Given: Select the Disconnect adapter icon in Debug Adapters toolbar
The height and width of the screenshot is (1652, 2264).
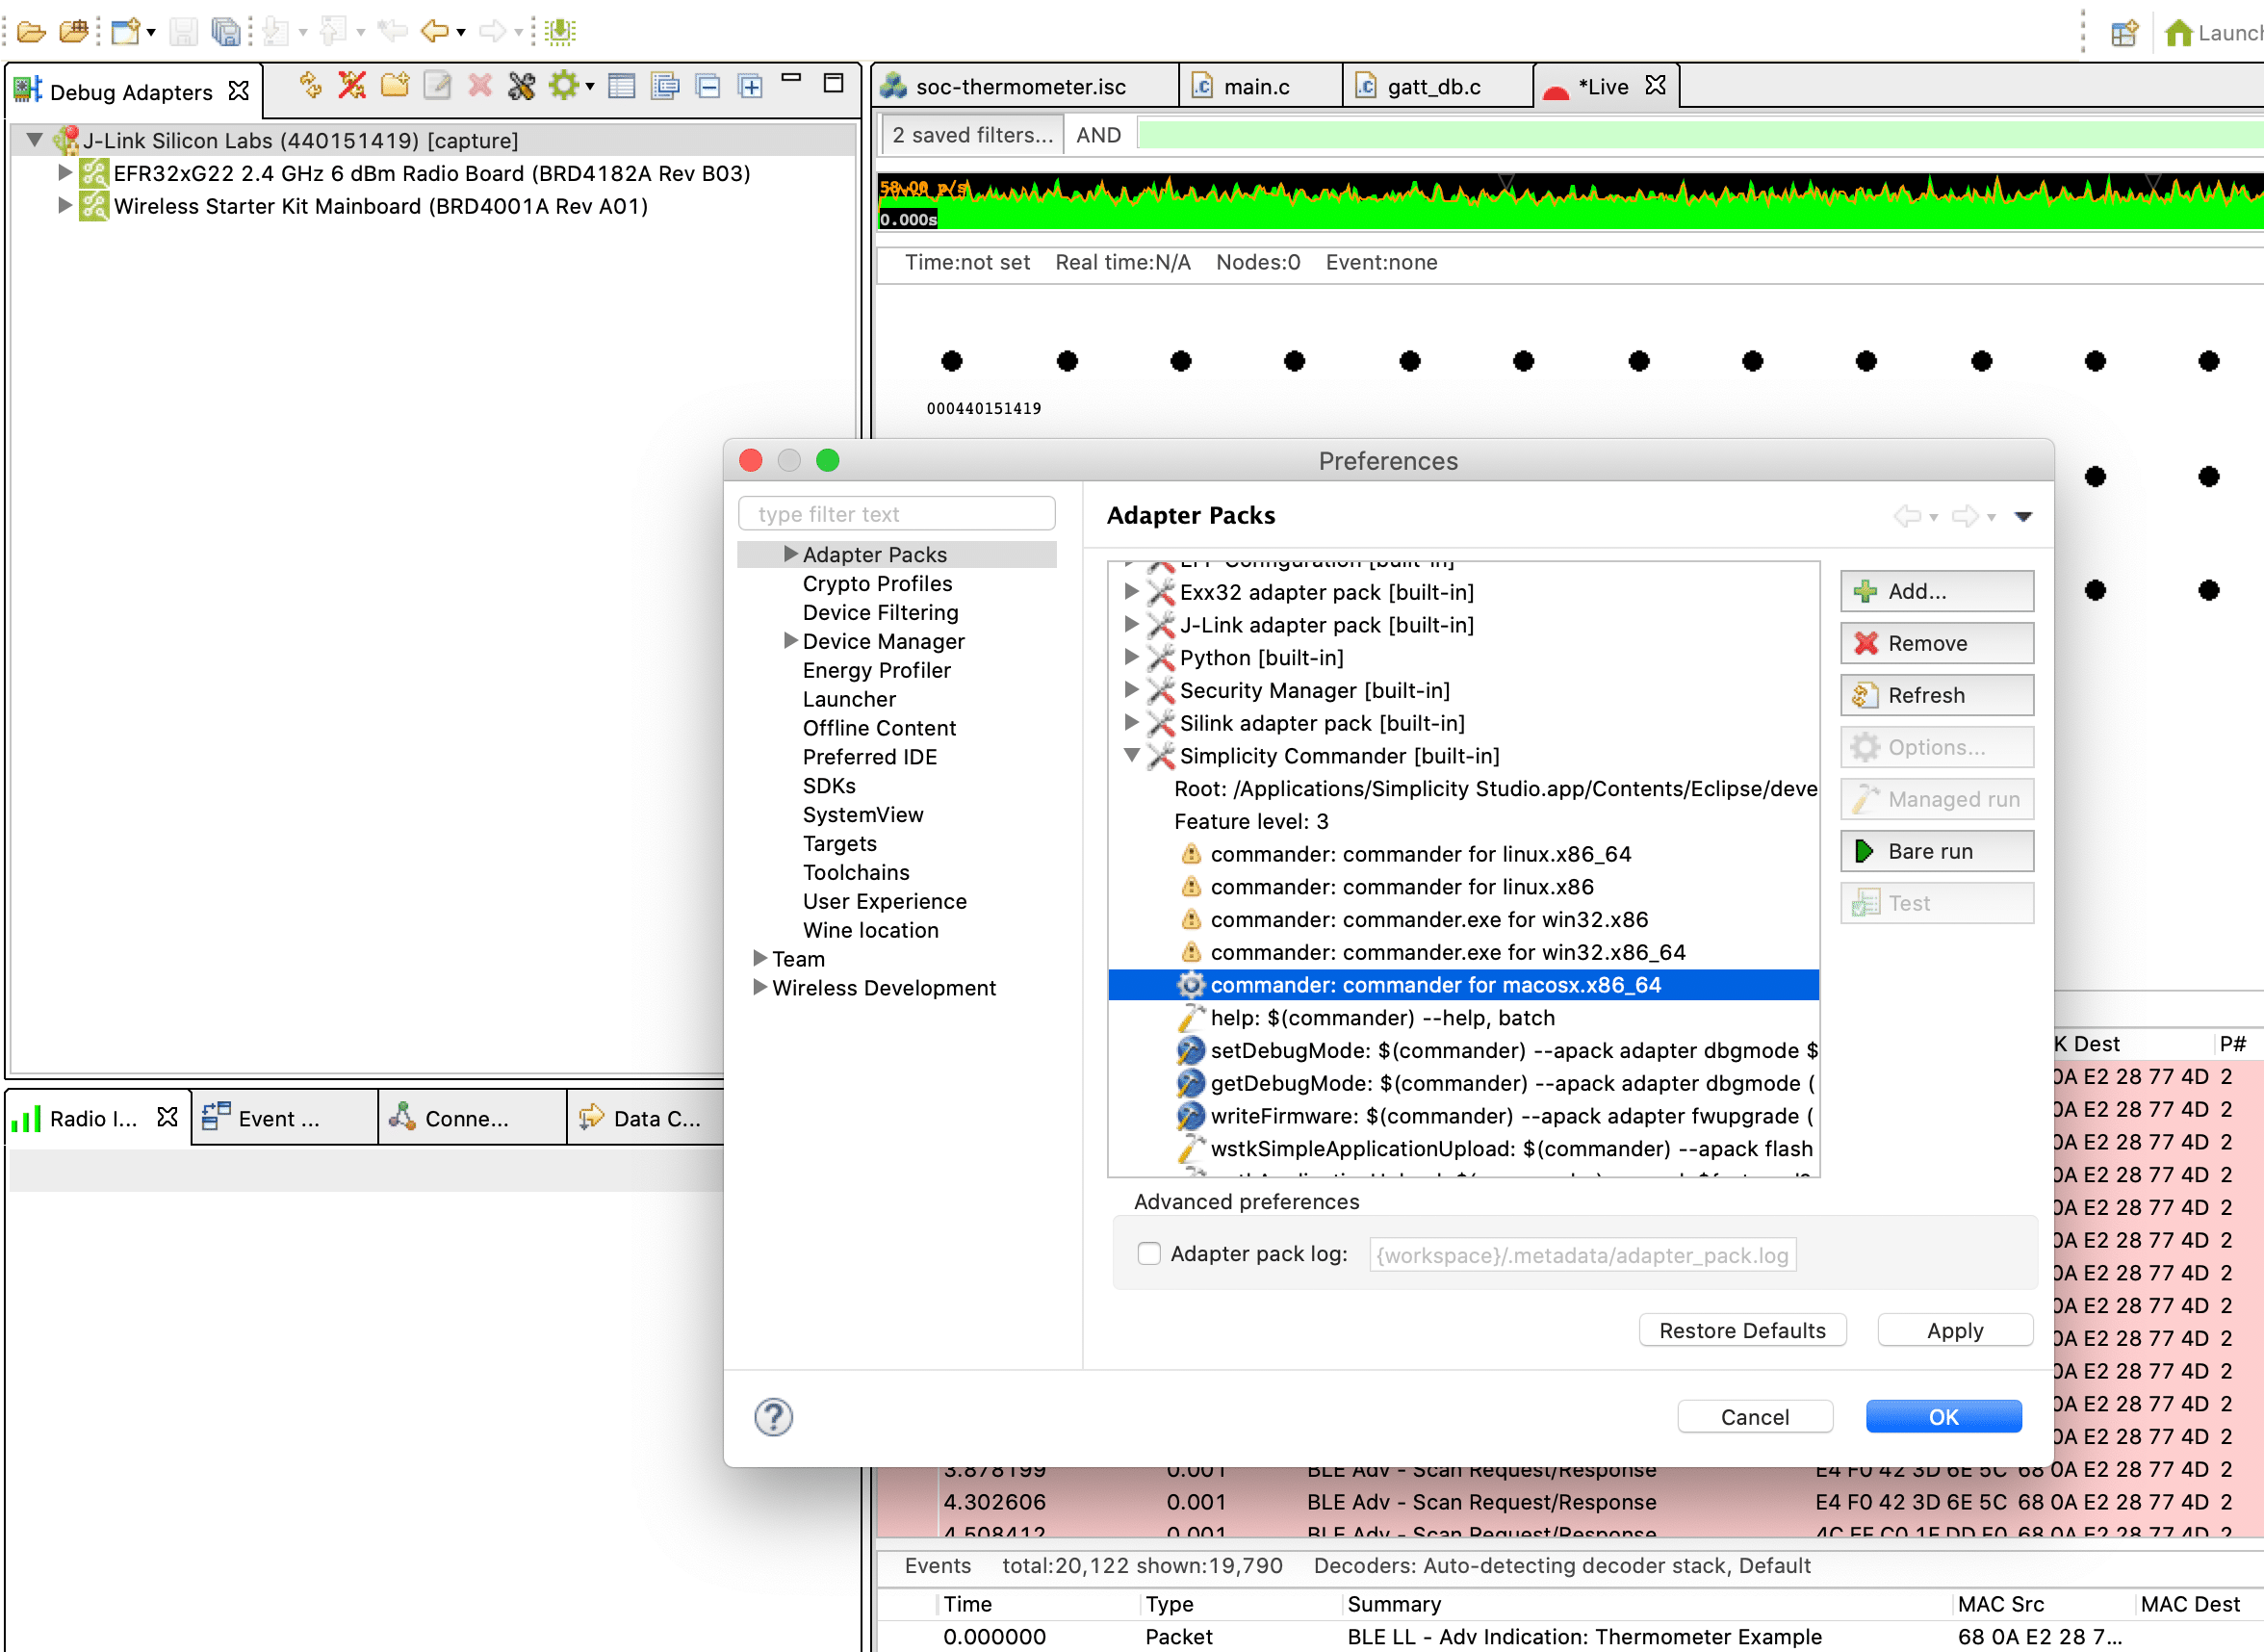Looking at the screenshot, I should pos(352,86).
